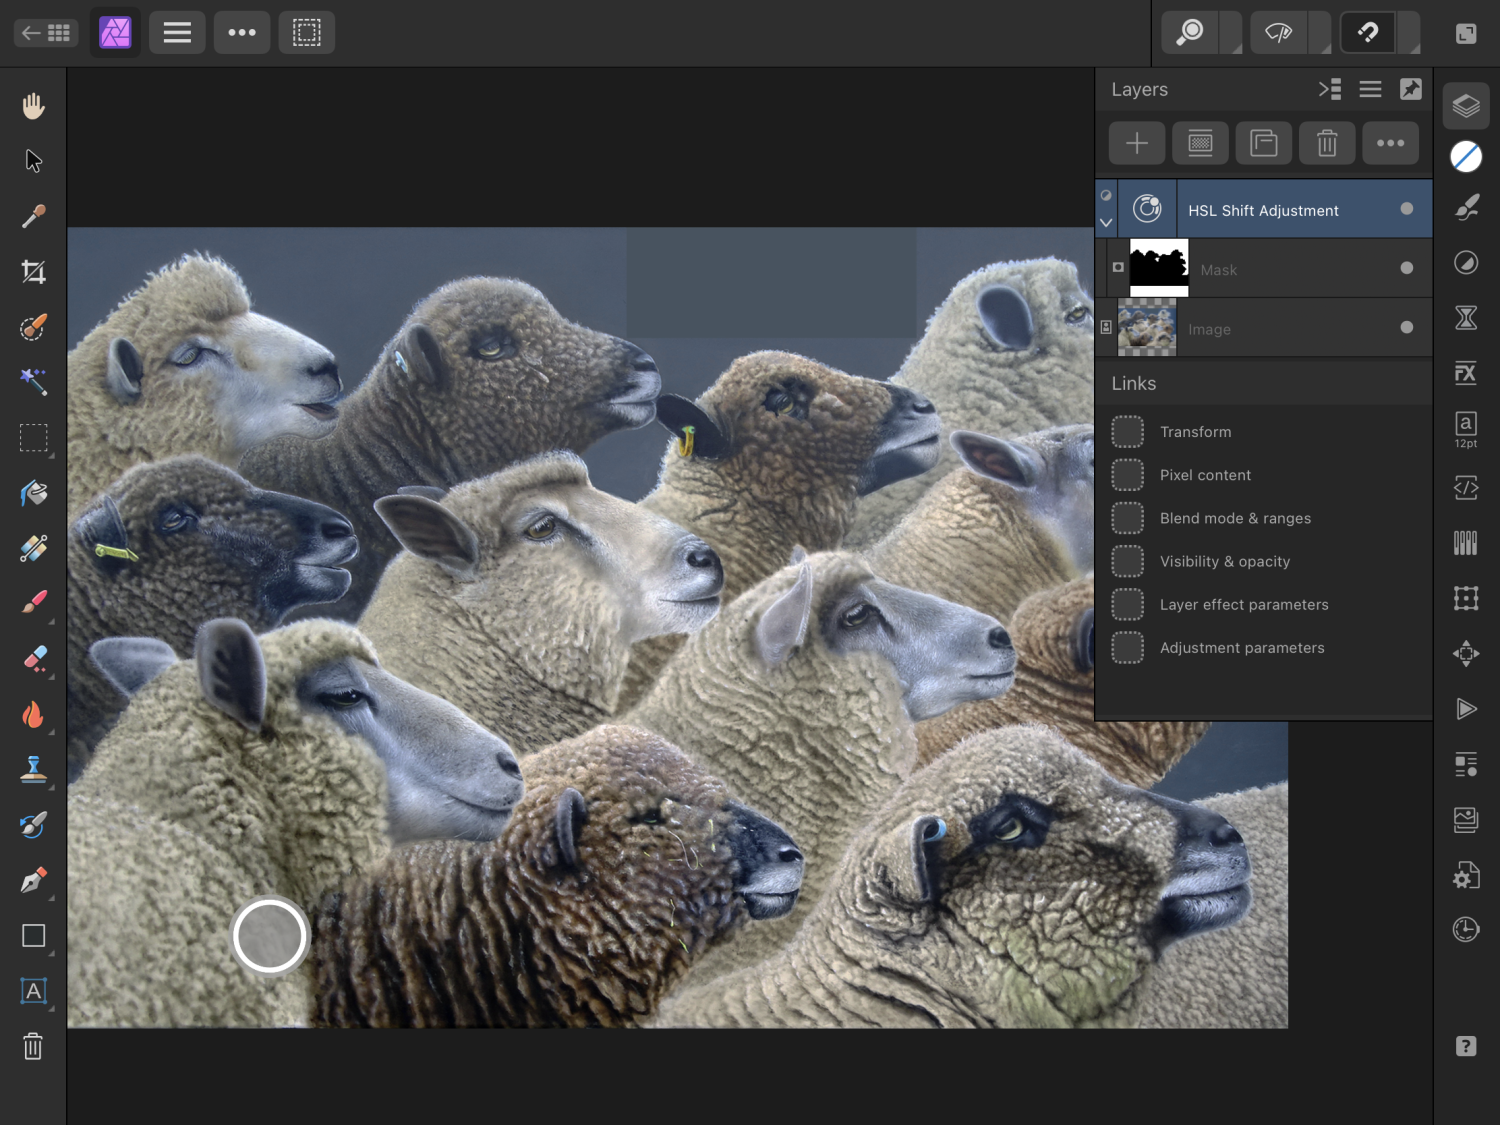Select the Eraser tool
1500x1125 pixels.
[x=33, y=658]
